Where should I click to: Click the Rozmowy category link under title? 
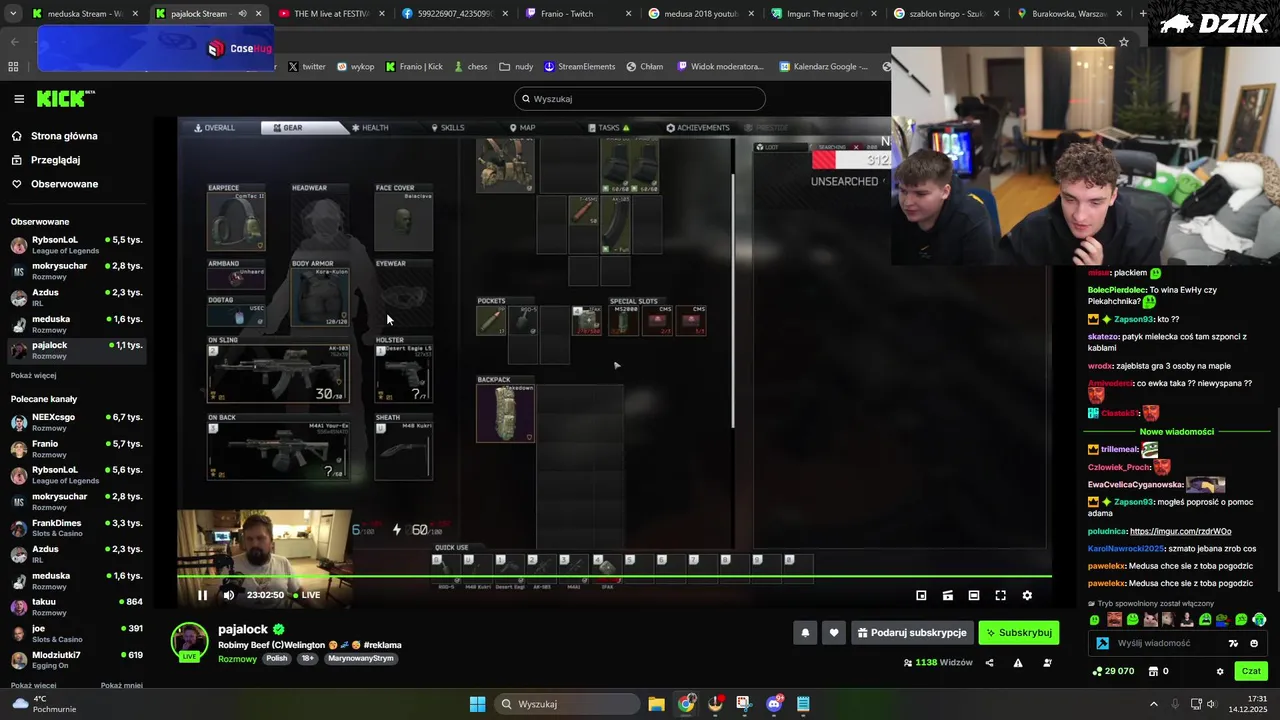point(237,659)
